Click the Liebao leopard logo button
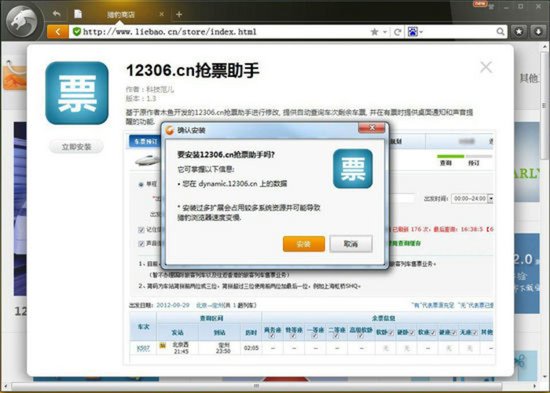 point(23,22)
